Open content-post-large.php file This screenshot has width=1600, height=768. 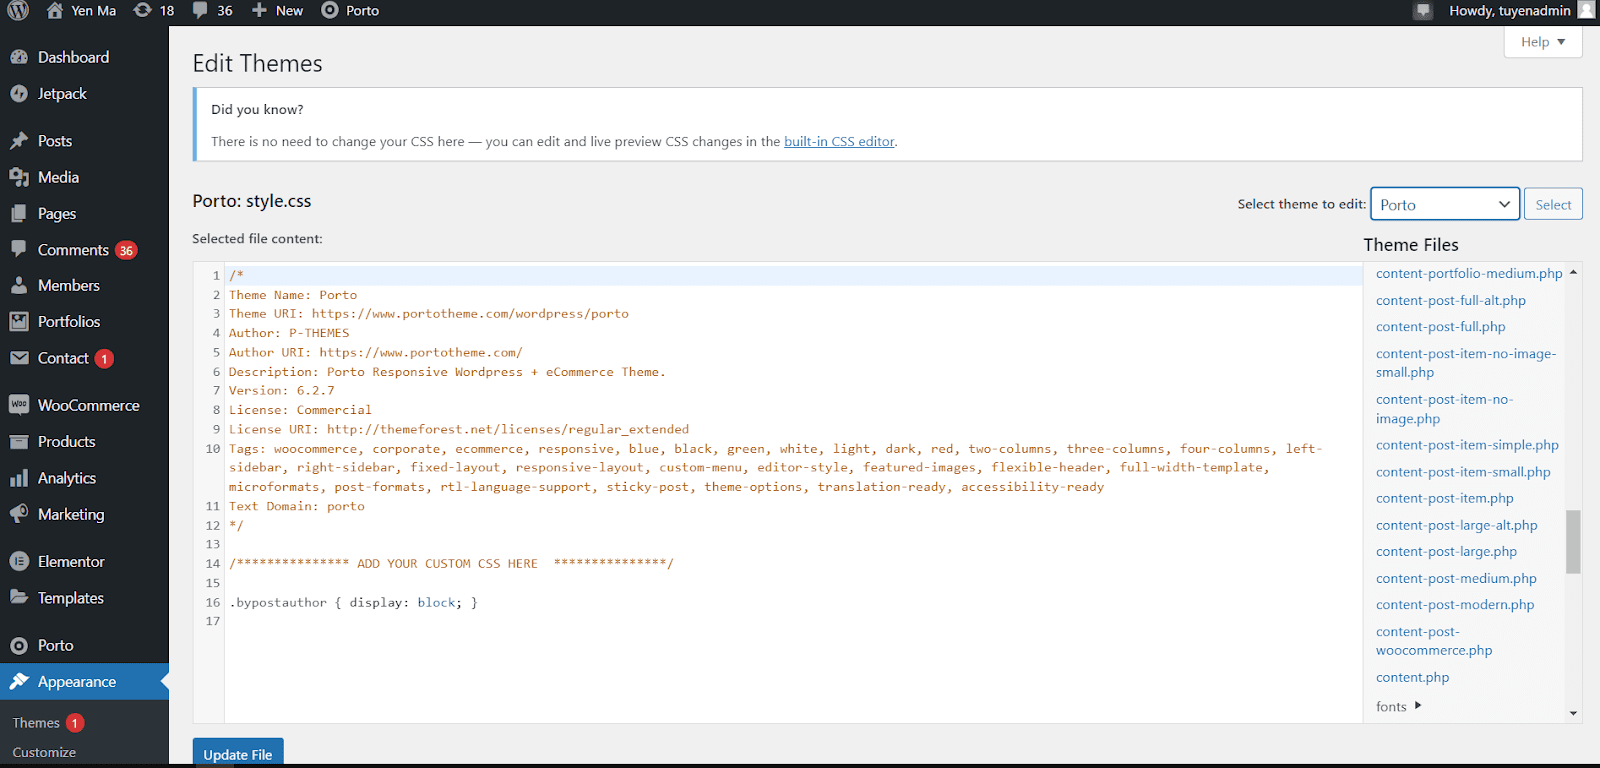[1446, 552]
